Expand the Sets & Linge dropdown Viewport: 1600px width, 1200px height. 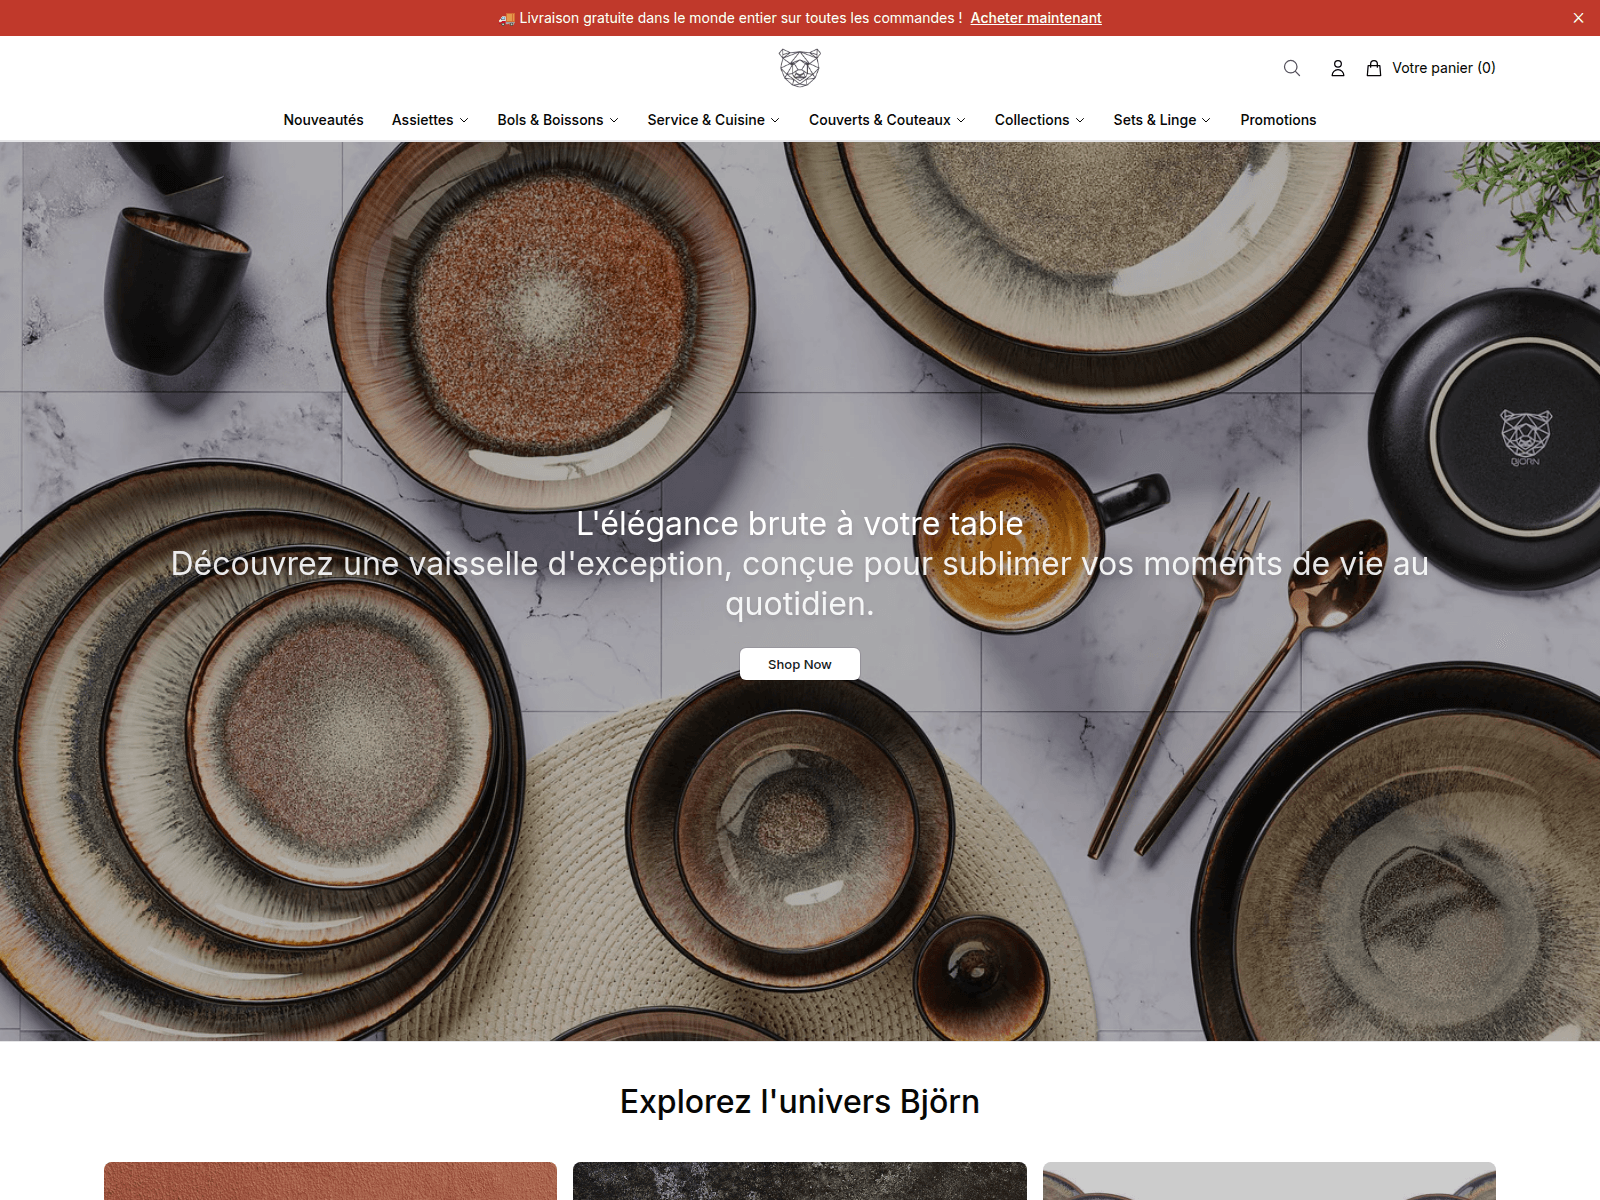(x=1162, y=120)
